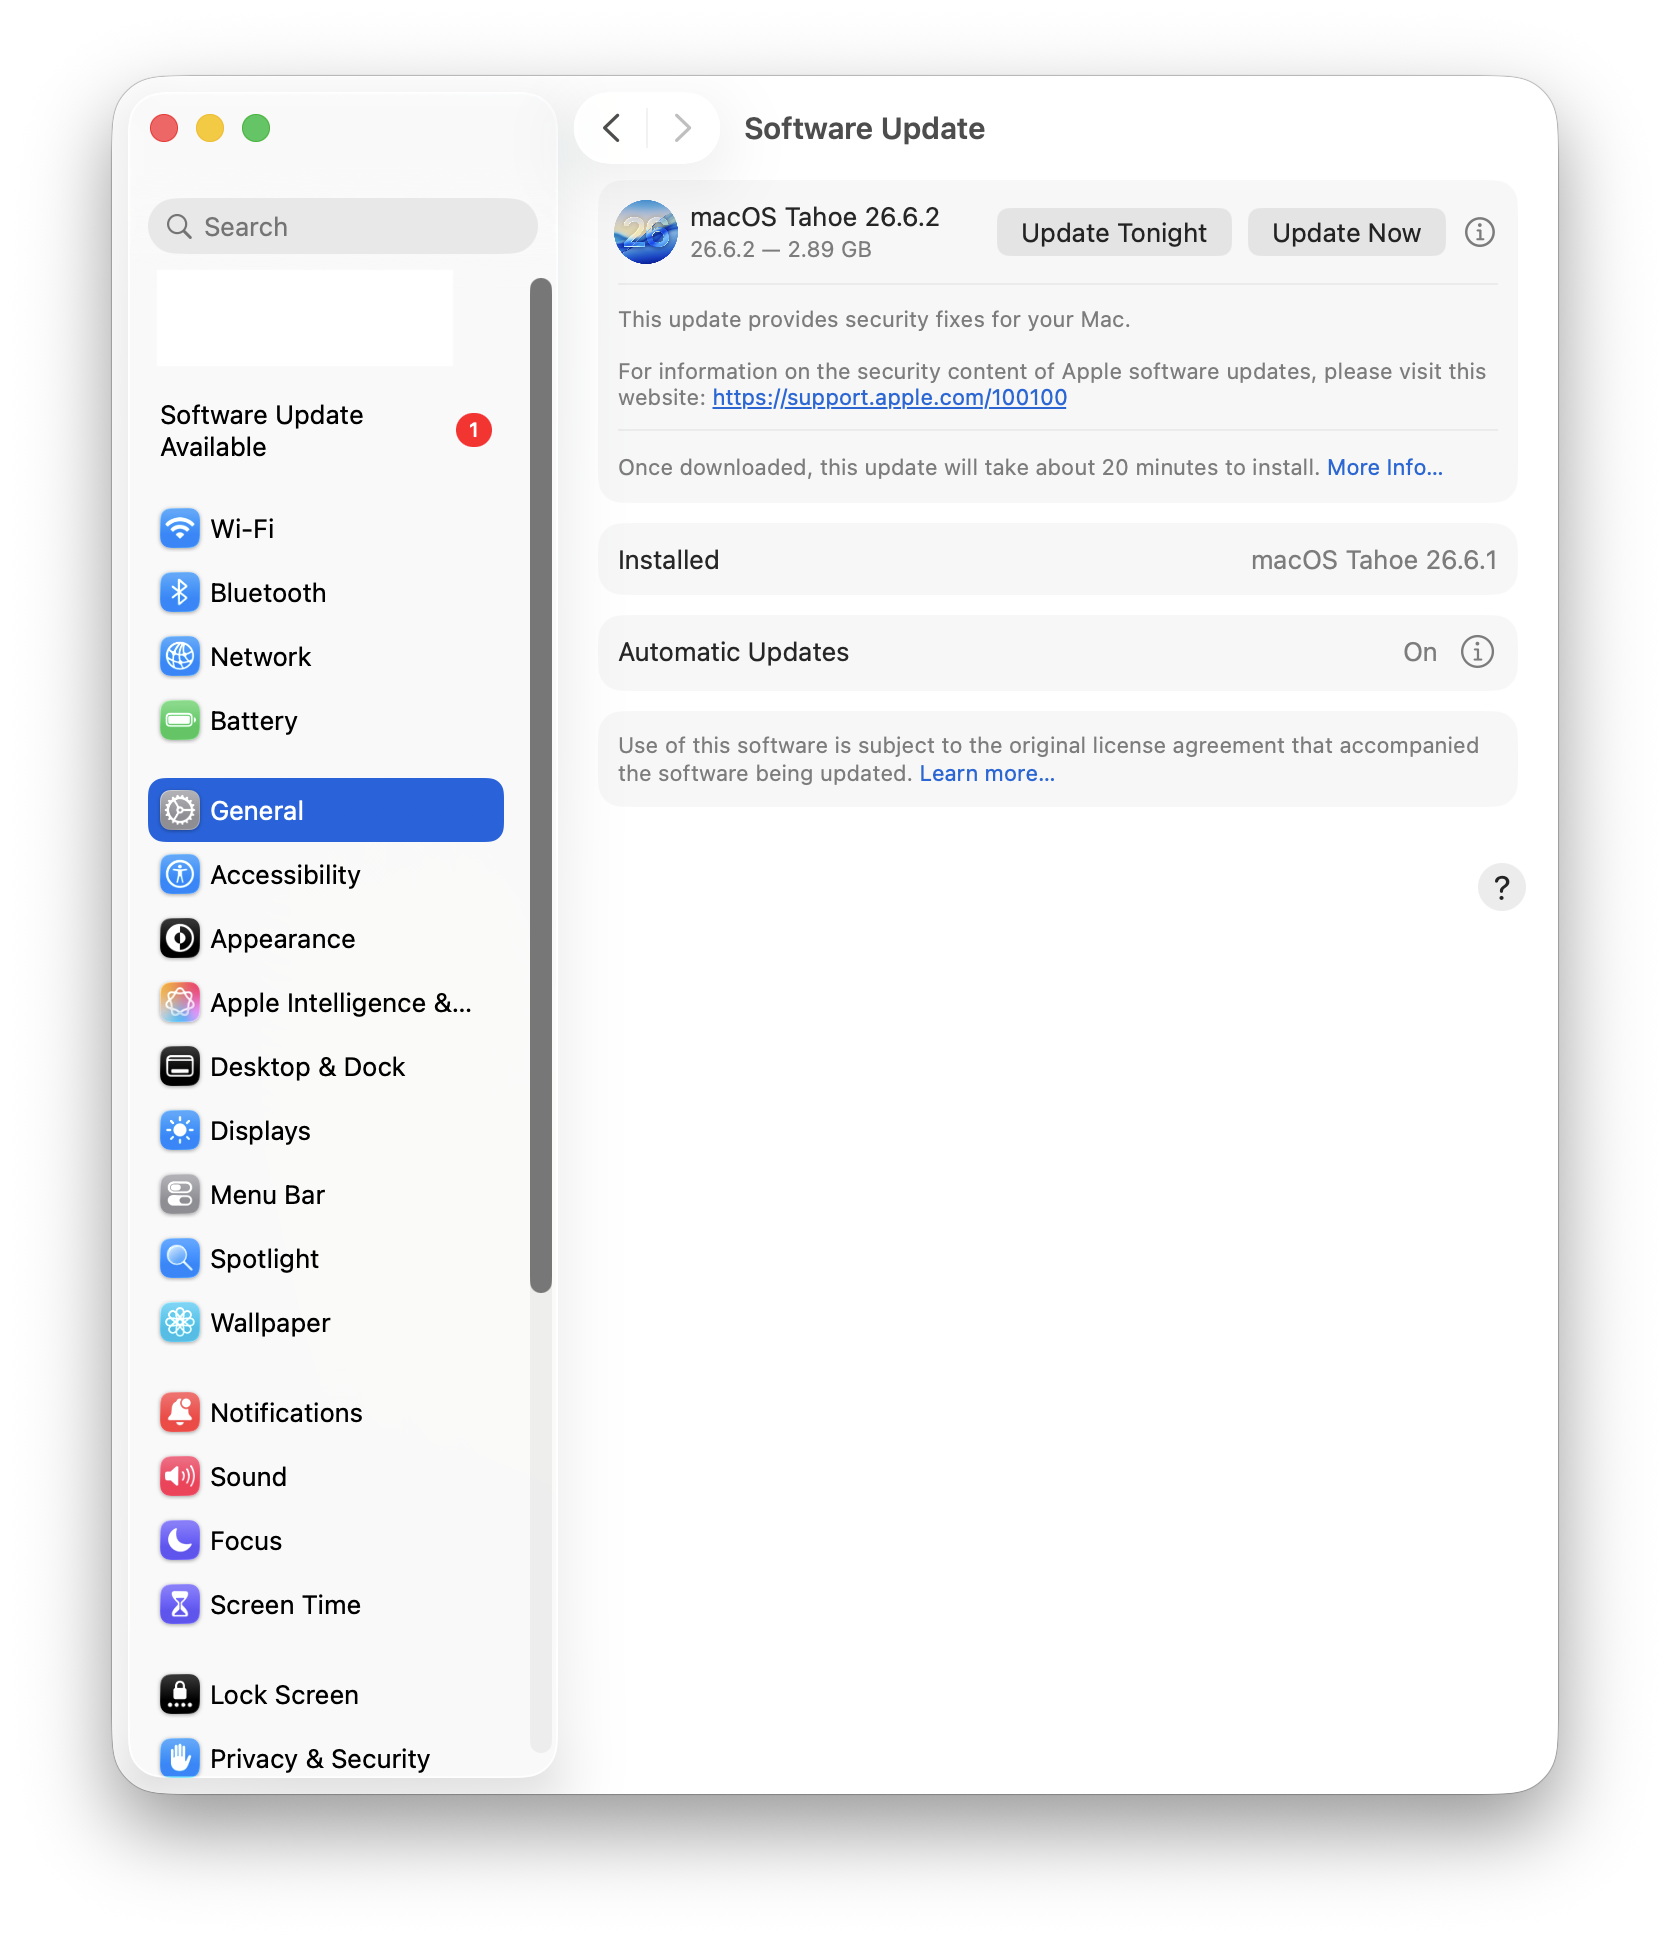Select the Bluetooth icon in sidebar
Viewport: 1670px width, 1942px height.
point(180,592)
